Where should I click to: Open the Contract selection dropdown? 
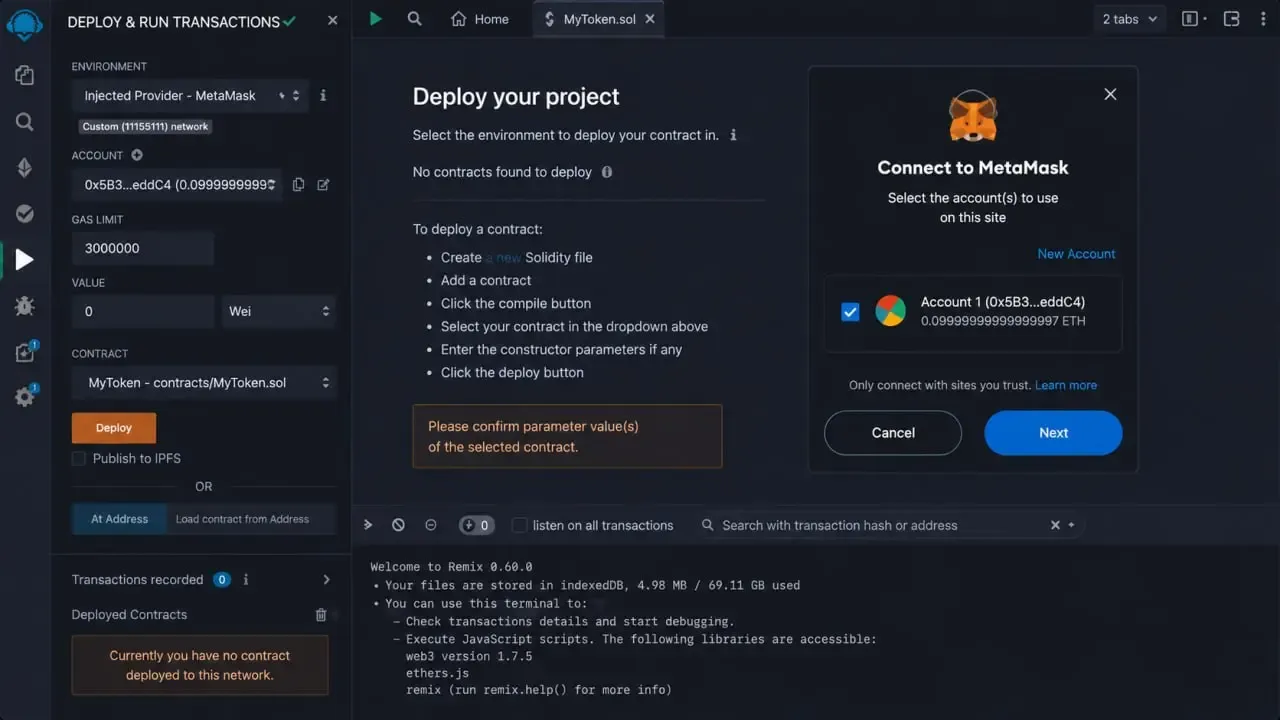204,382
